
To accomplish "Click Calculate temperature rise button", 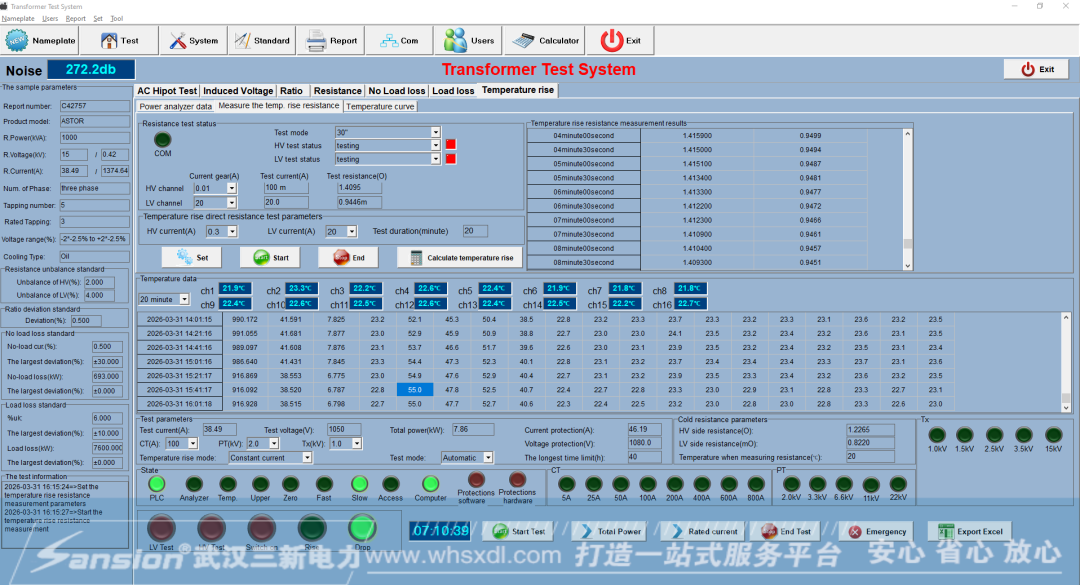I will click(460, 258).
